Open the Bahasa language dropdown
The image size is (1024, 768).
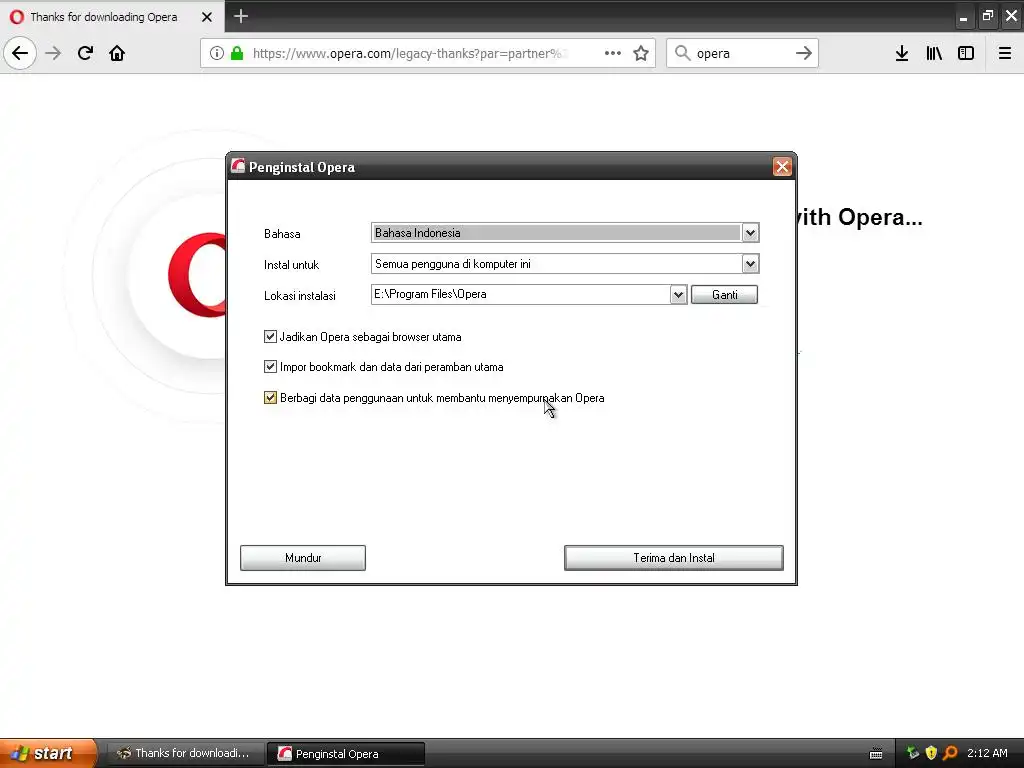click(x=750, y=232)
